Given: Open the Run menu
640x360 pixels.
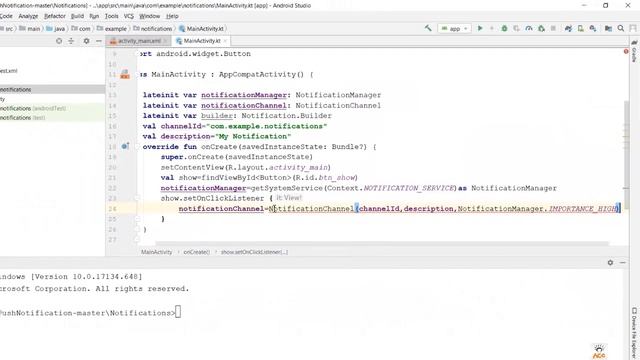Looking at the screenshot, I should (94, 16).
